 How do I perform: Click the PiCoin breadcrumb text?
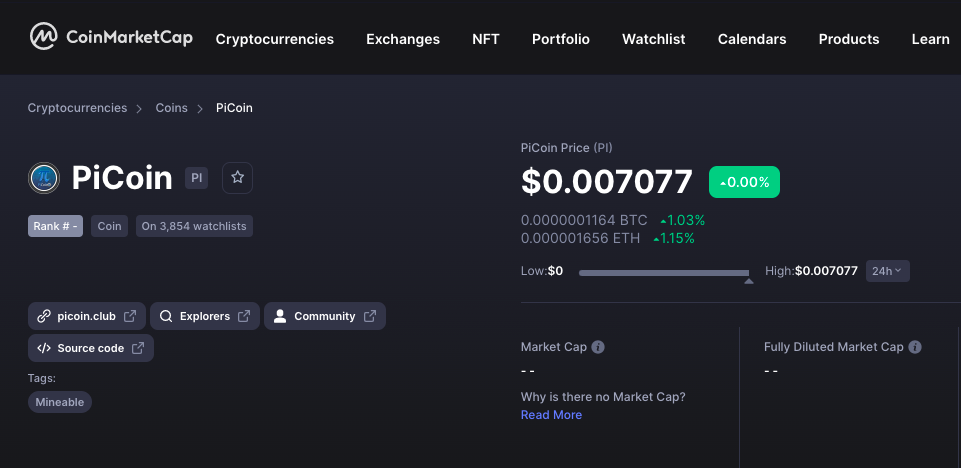234,108
